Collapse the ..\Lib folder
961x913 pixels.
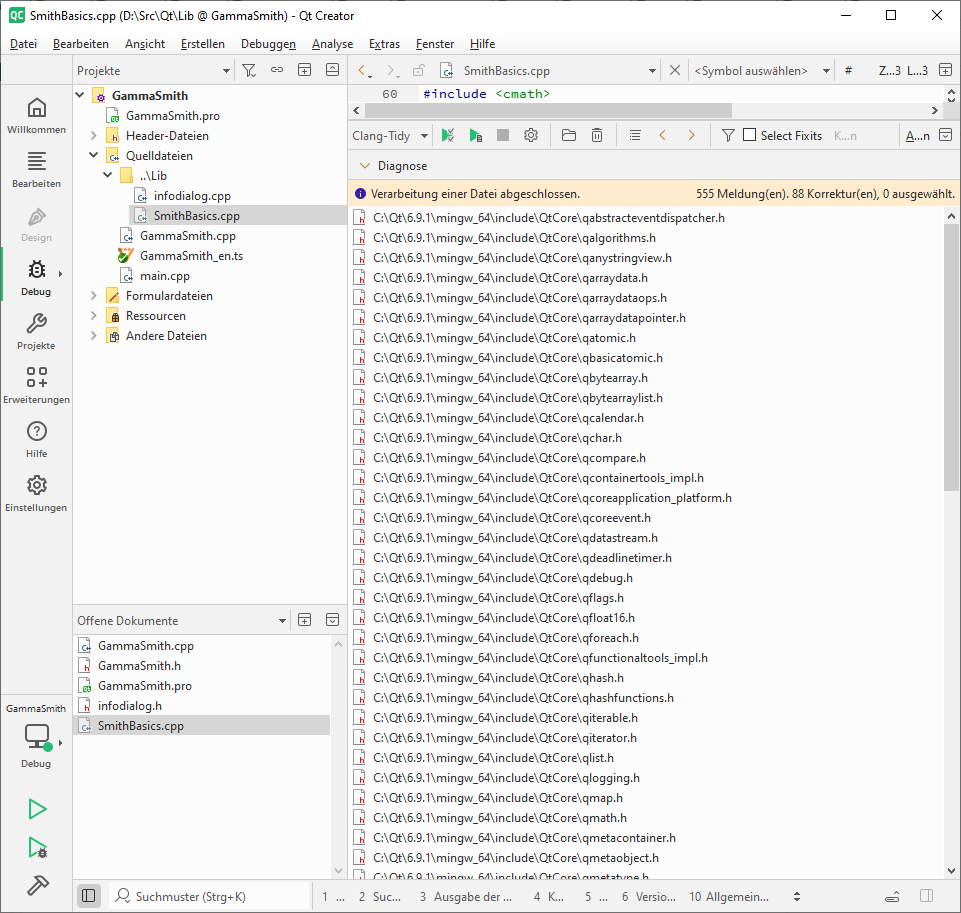(x=108, y=175)
